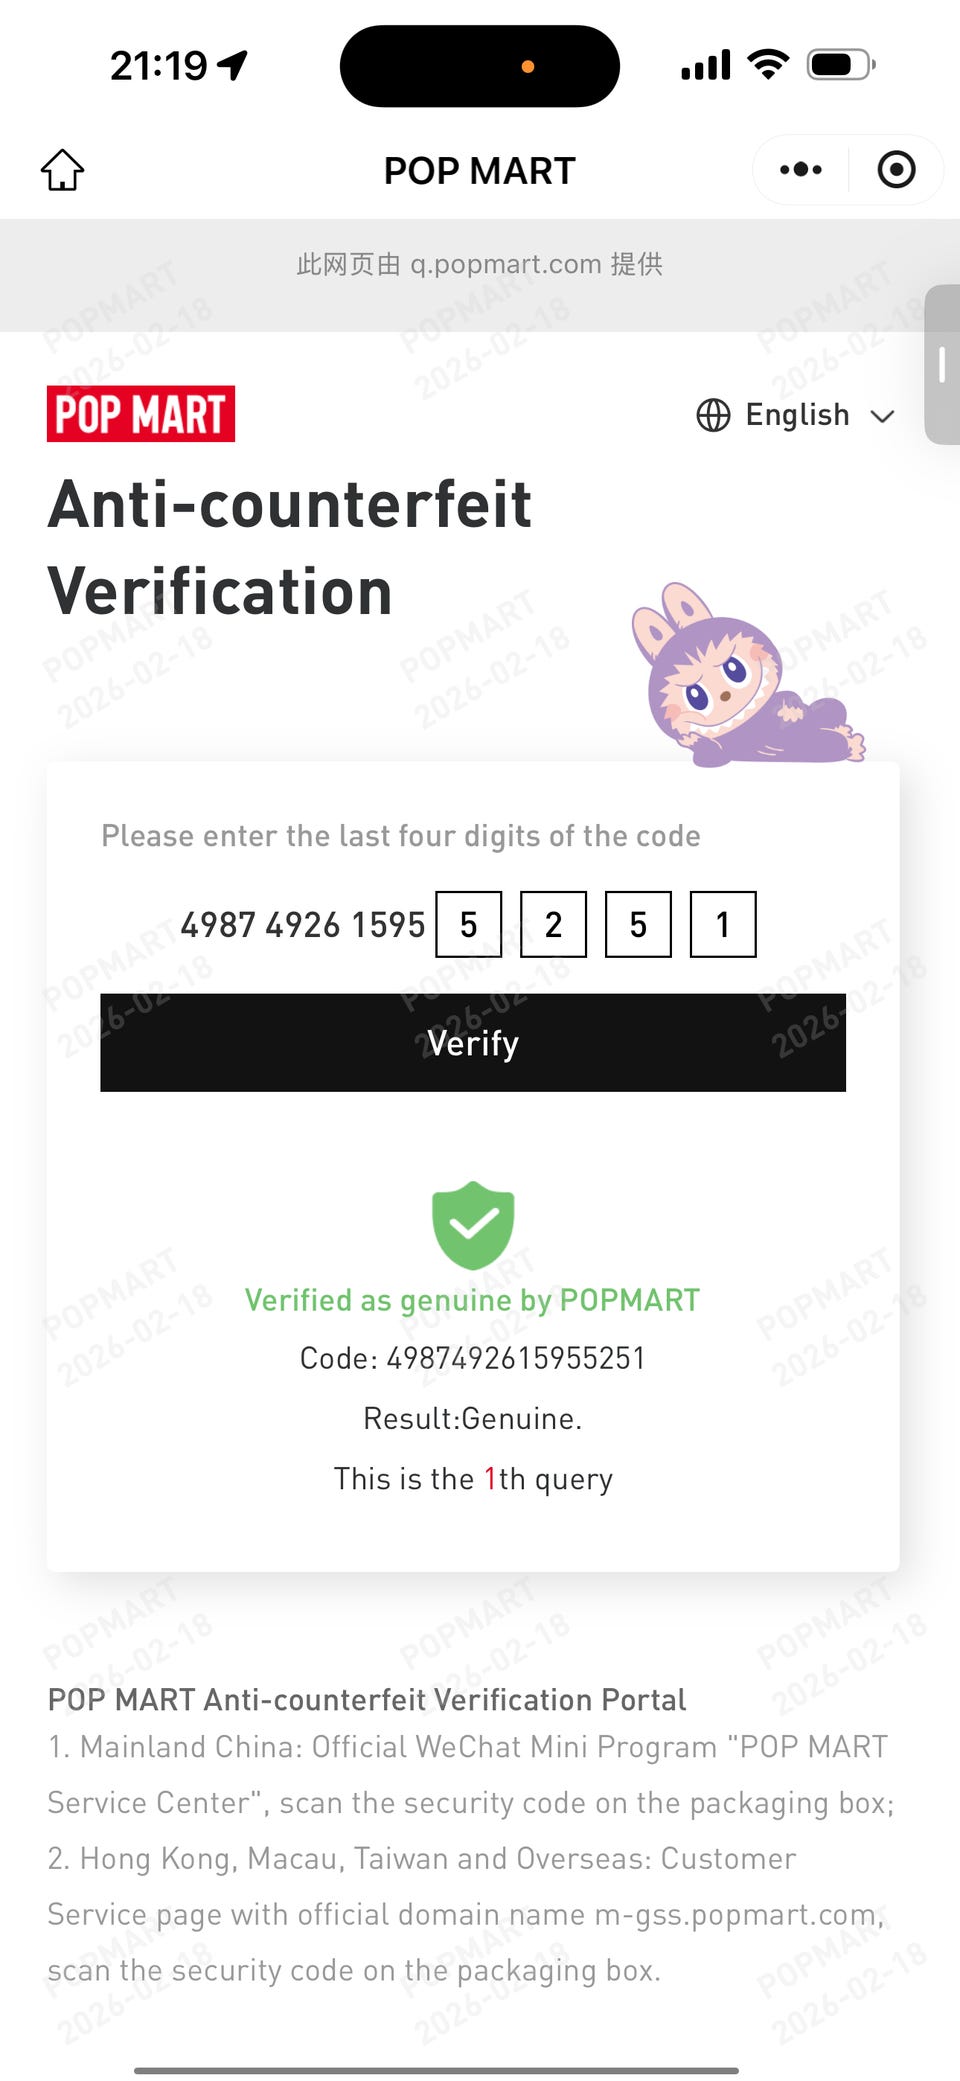Tap the side scroll handle
The width and height of the screenshot is (960, 2081).
pos(942,365)
